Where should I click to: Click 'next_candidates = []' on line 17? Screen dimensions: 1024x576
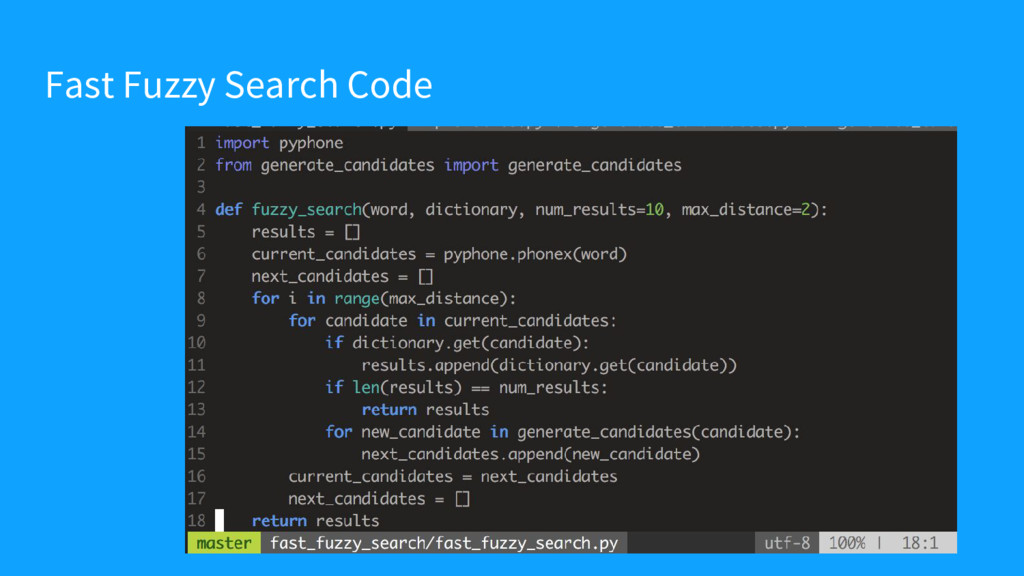pyautogui.click(x=379, y=499)
